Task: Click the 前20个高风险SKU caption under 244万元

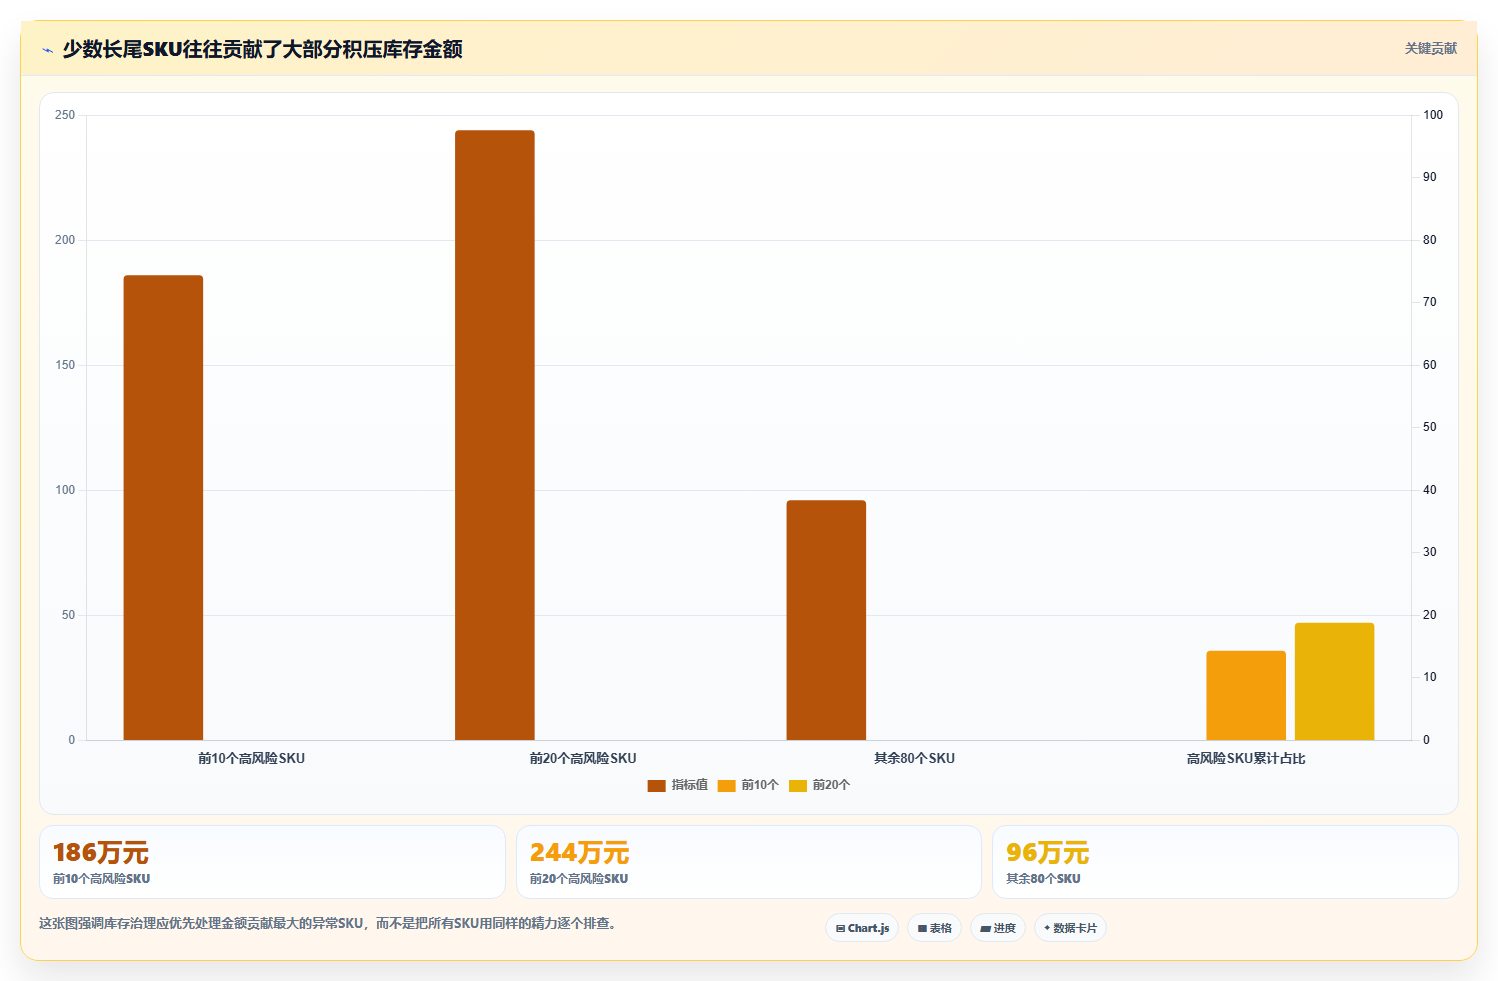Action: [x=579, y=879]
